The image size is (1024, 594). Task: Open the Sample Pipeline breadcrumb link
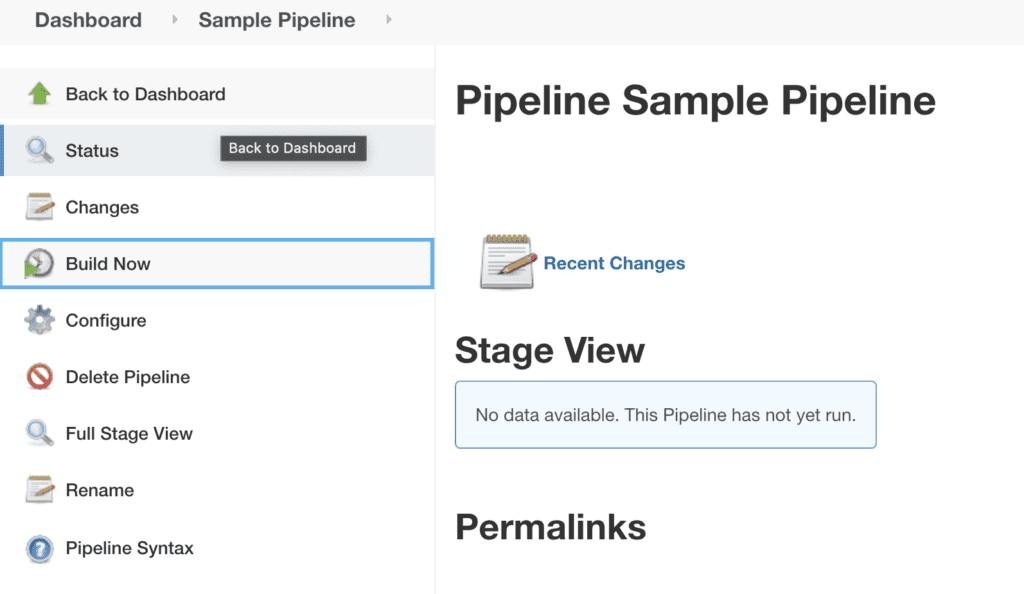(x=277, y=20)
